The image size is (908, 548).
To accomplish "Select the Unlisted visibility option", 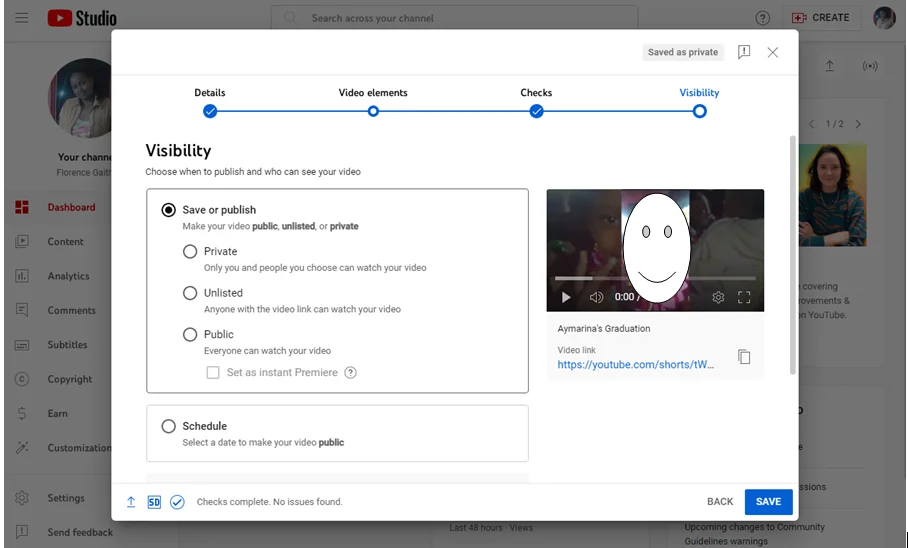I will pos(190,293).
